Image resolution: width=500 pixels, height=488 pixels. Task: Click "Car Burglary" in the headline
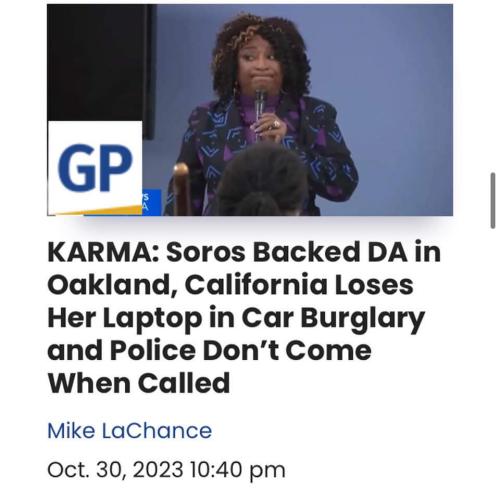[x=332, y=317]
